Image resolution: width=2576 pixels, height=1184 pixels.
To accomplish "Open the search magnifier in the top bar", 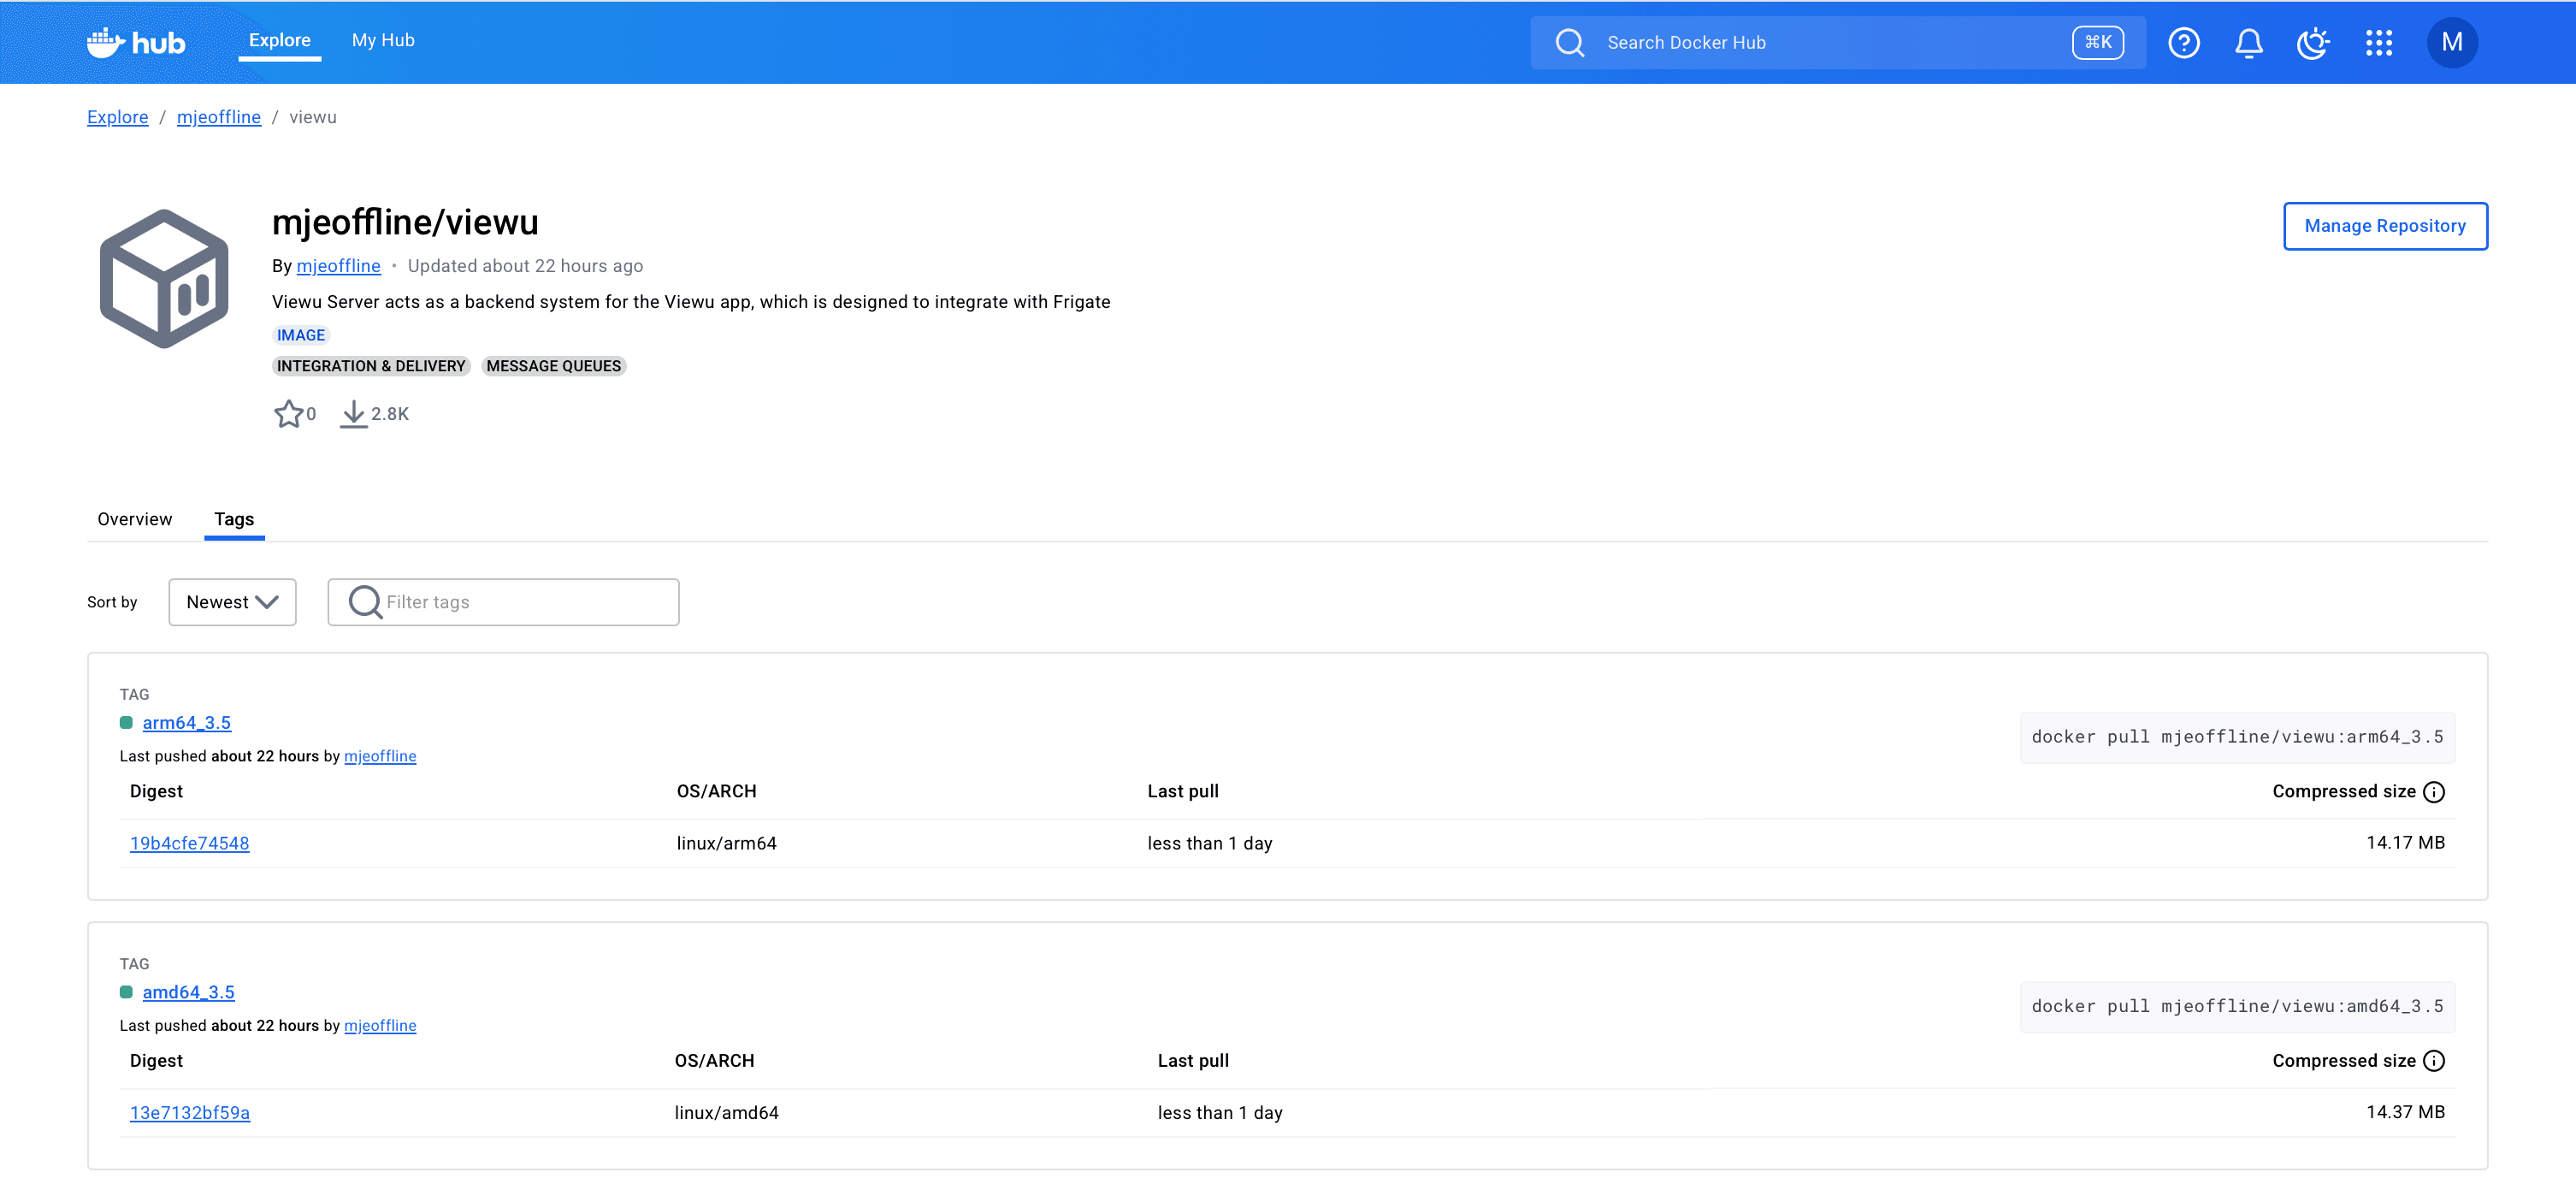I will point(1570,42).
